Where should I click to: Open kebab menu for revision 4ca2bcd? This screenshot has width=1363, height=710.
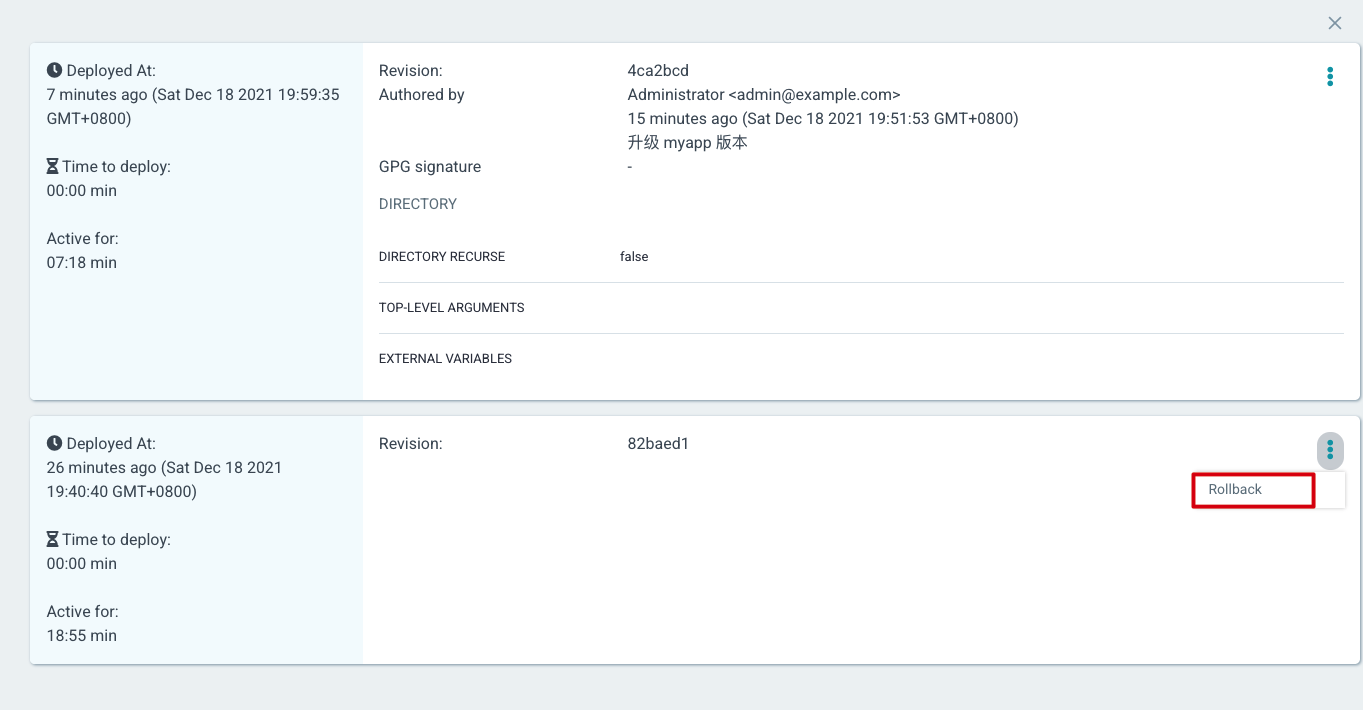(x=1330, y=77)
